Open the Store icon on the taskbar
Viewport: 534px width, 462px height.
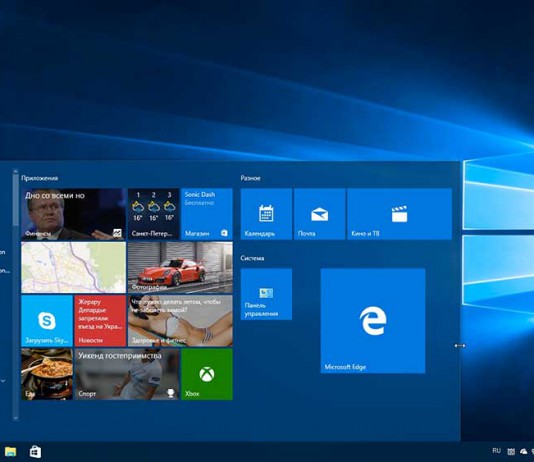35,452
